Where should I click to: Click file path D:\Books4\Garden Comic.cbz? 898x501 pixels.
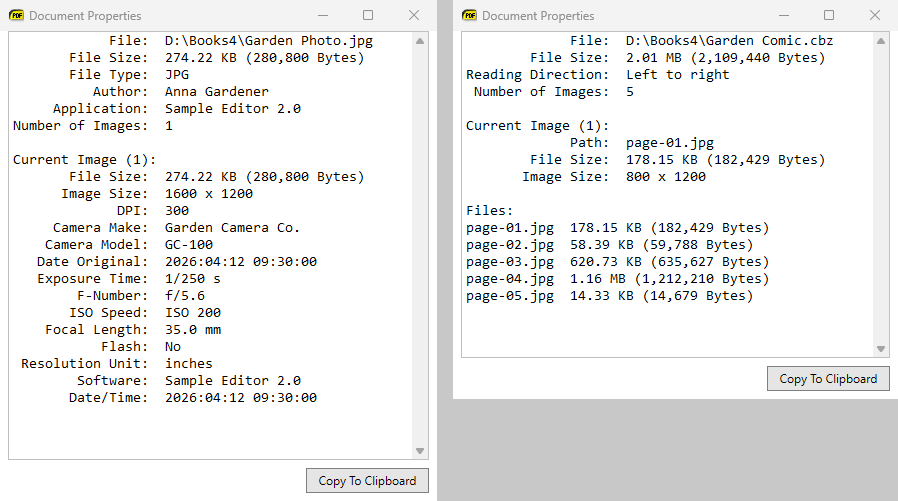tap(729, 41)
